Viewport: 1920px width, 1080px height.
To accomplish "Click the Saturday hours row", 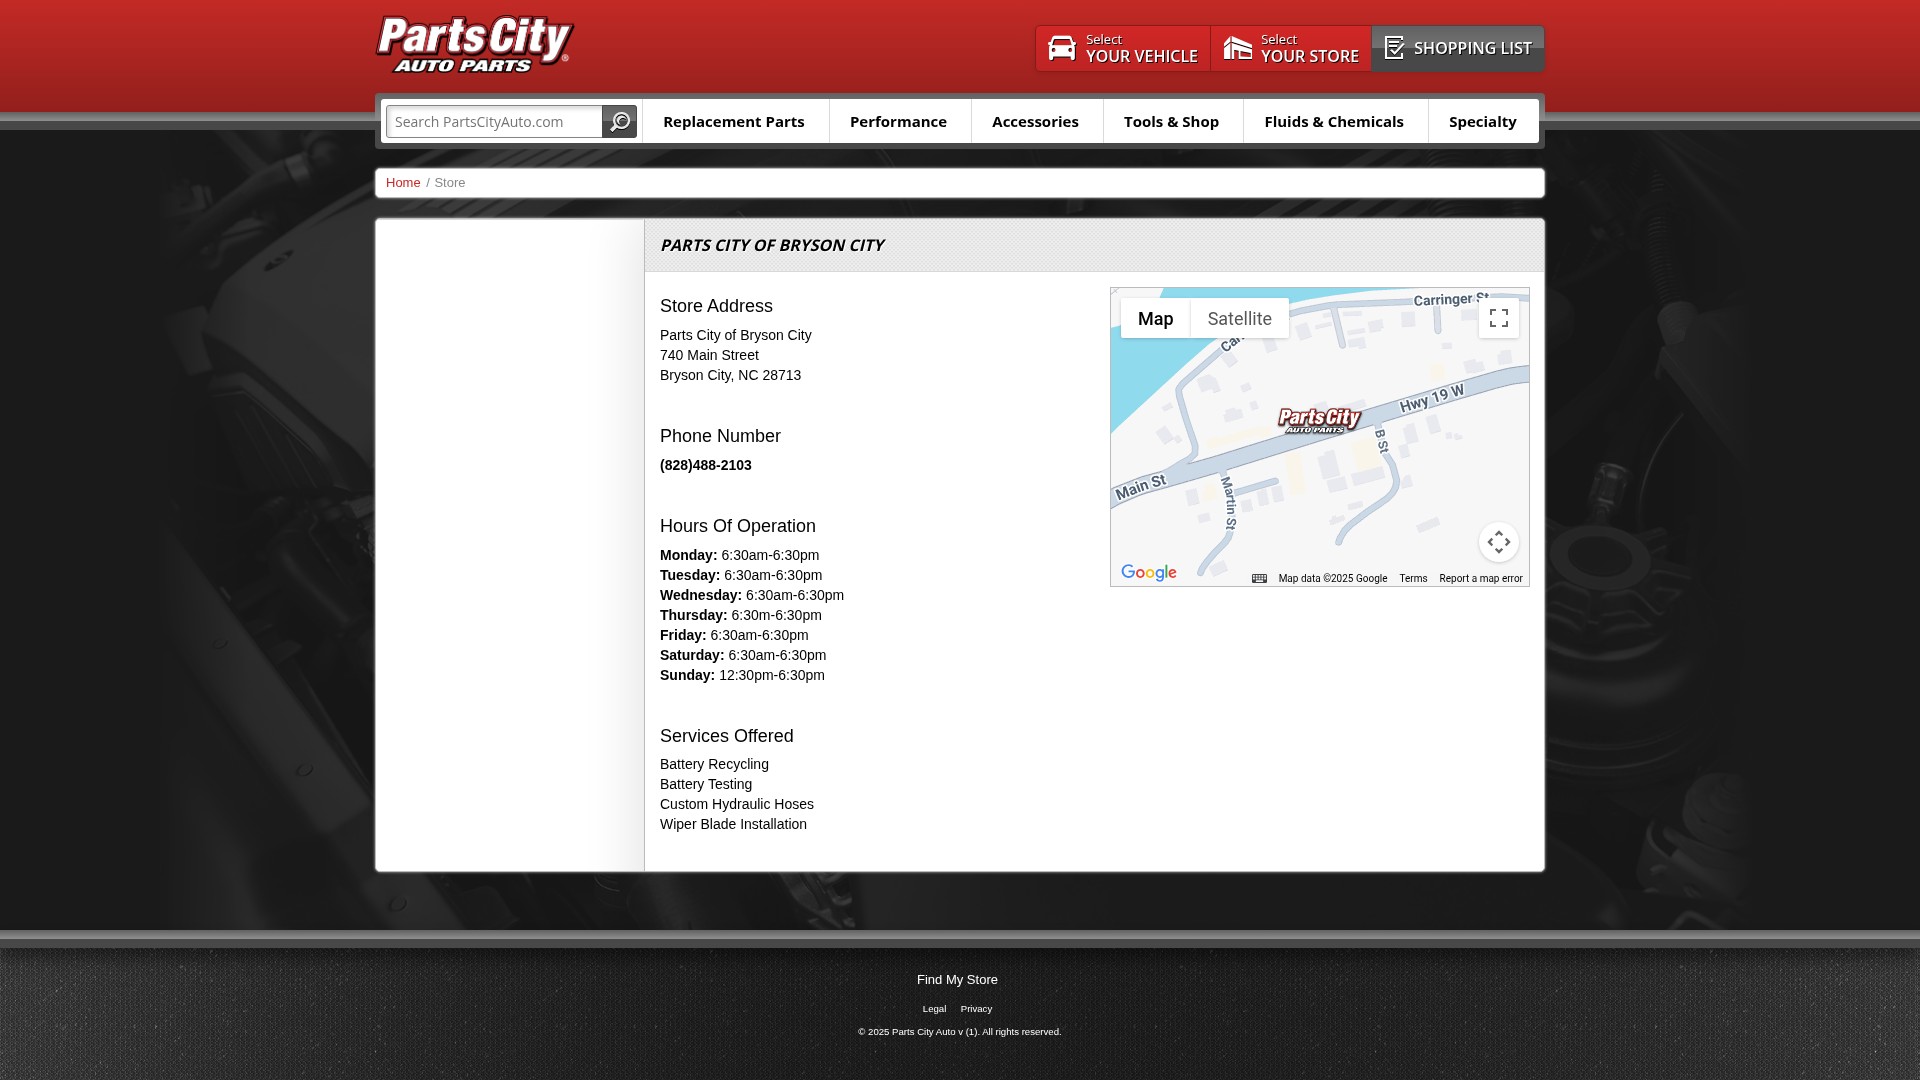I will coord(743,655).
